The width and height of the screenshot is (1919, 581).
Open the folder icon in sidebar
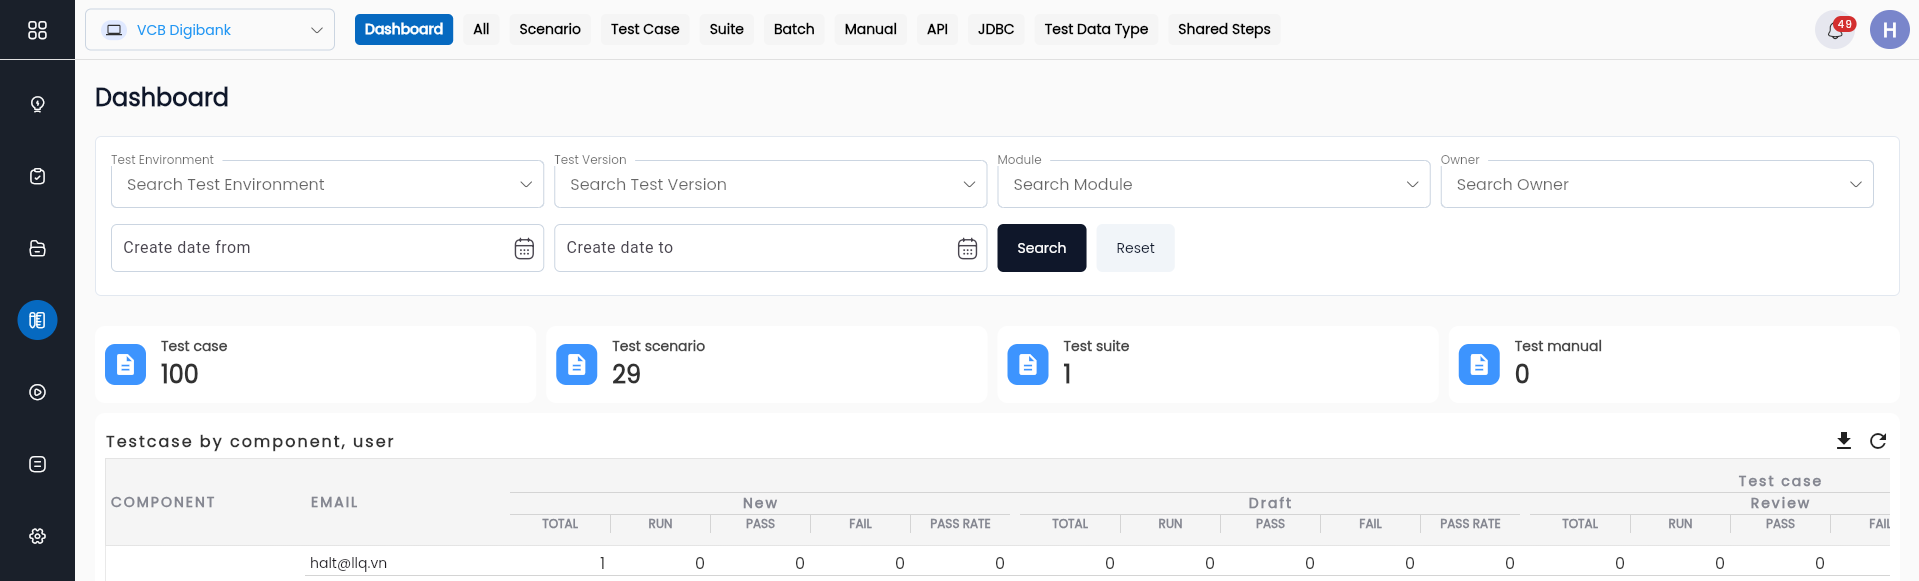pos(37,248)
